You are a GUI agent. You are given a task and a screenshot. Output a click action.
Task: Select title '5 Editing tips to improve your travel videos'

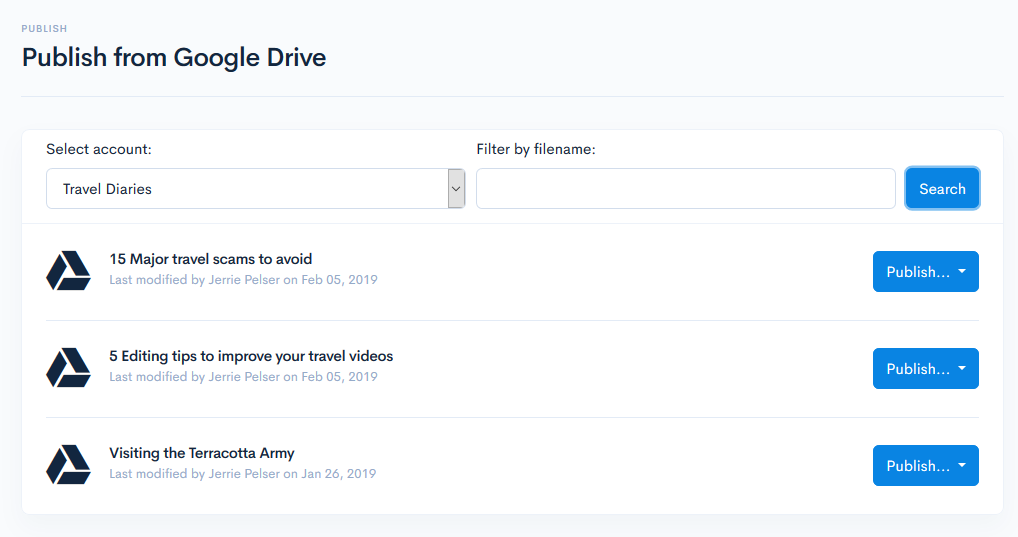251,356
